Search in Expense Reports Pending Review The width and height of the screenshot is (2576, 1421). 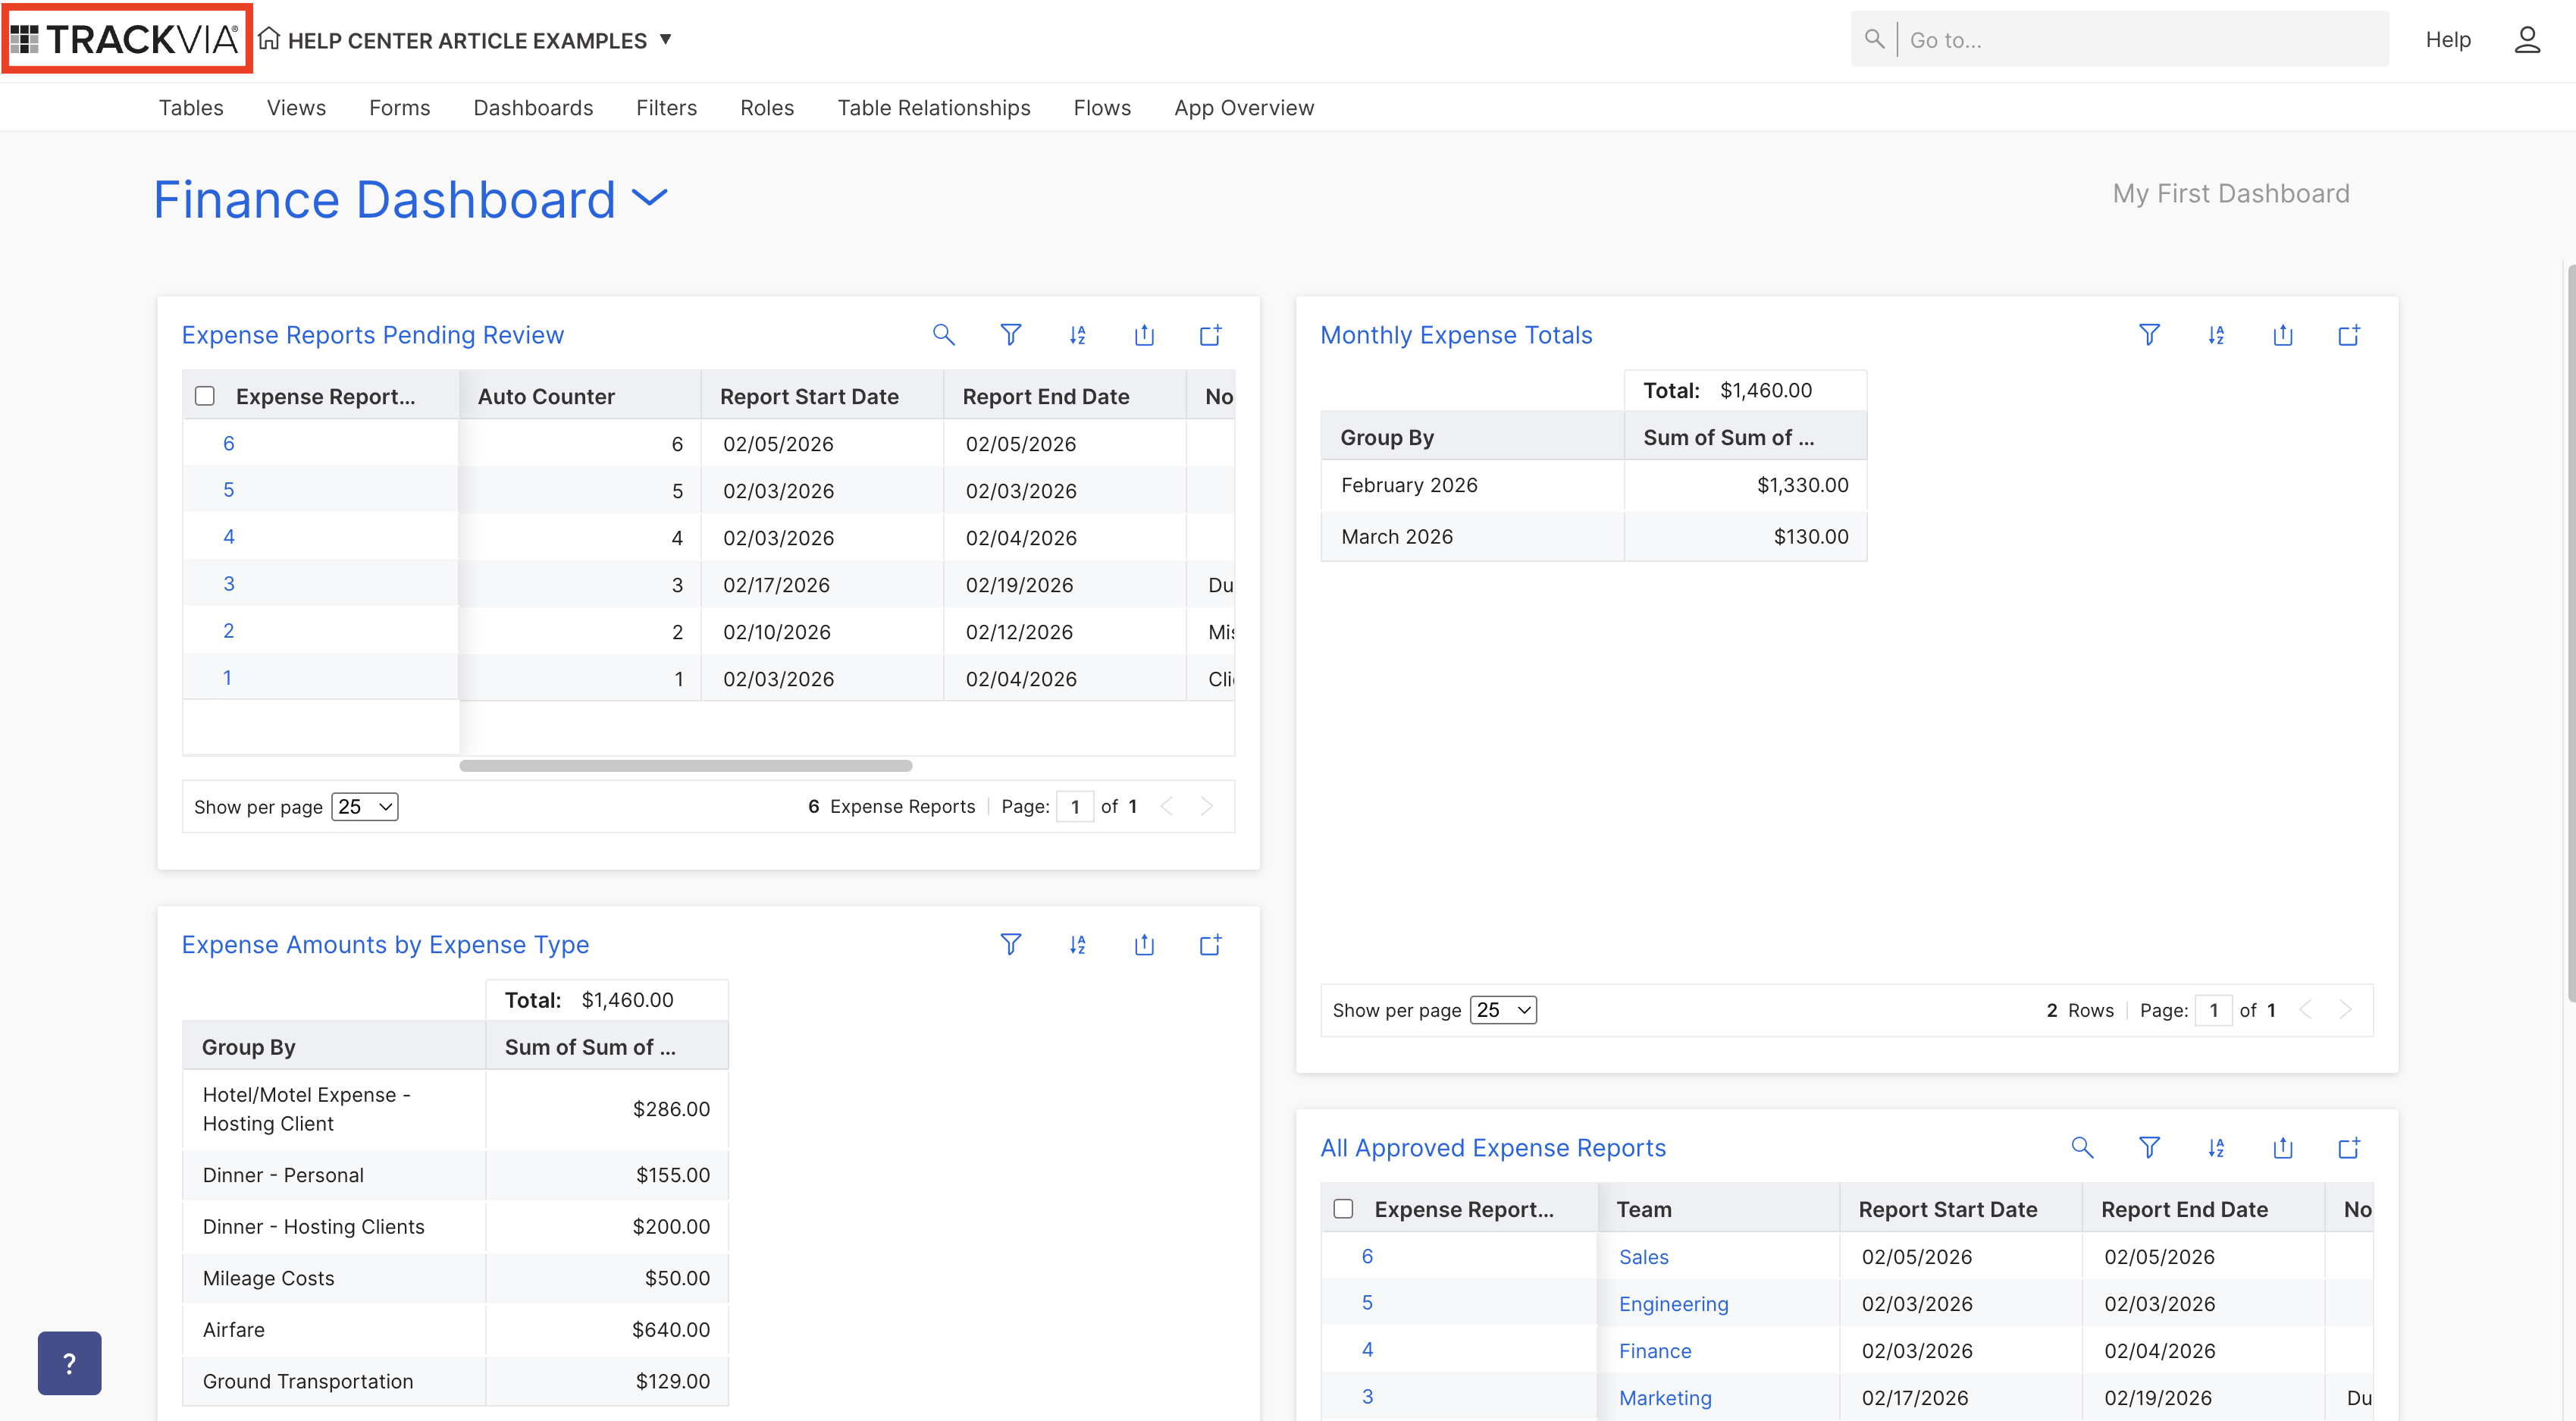[943, 335]
